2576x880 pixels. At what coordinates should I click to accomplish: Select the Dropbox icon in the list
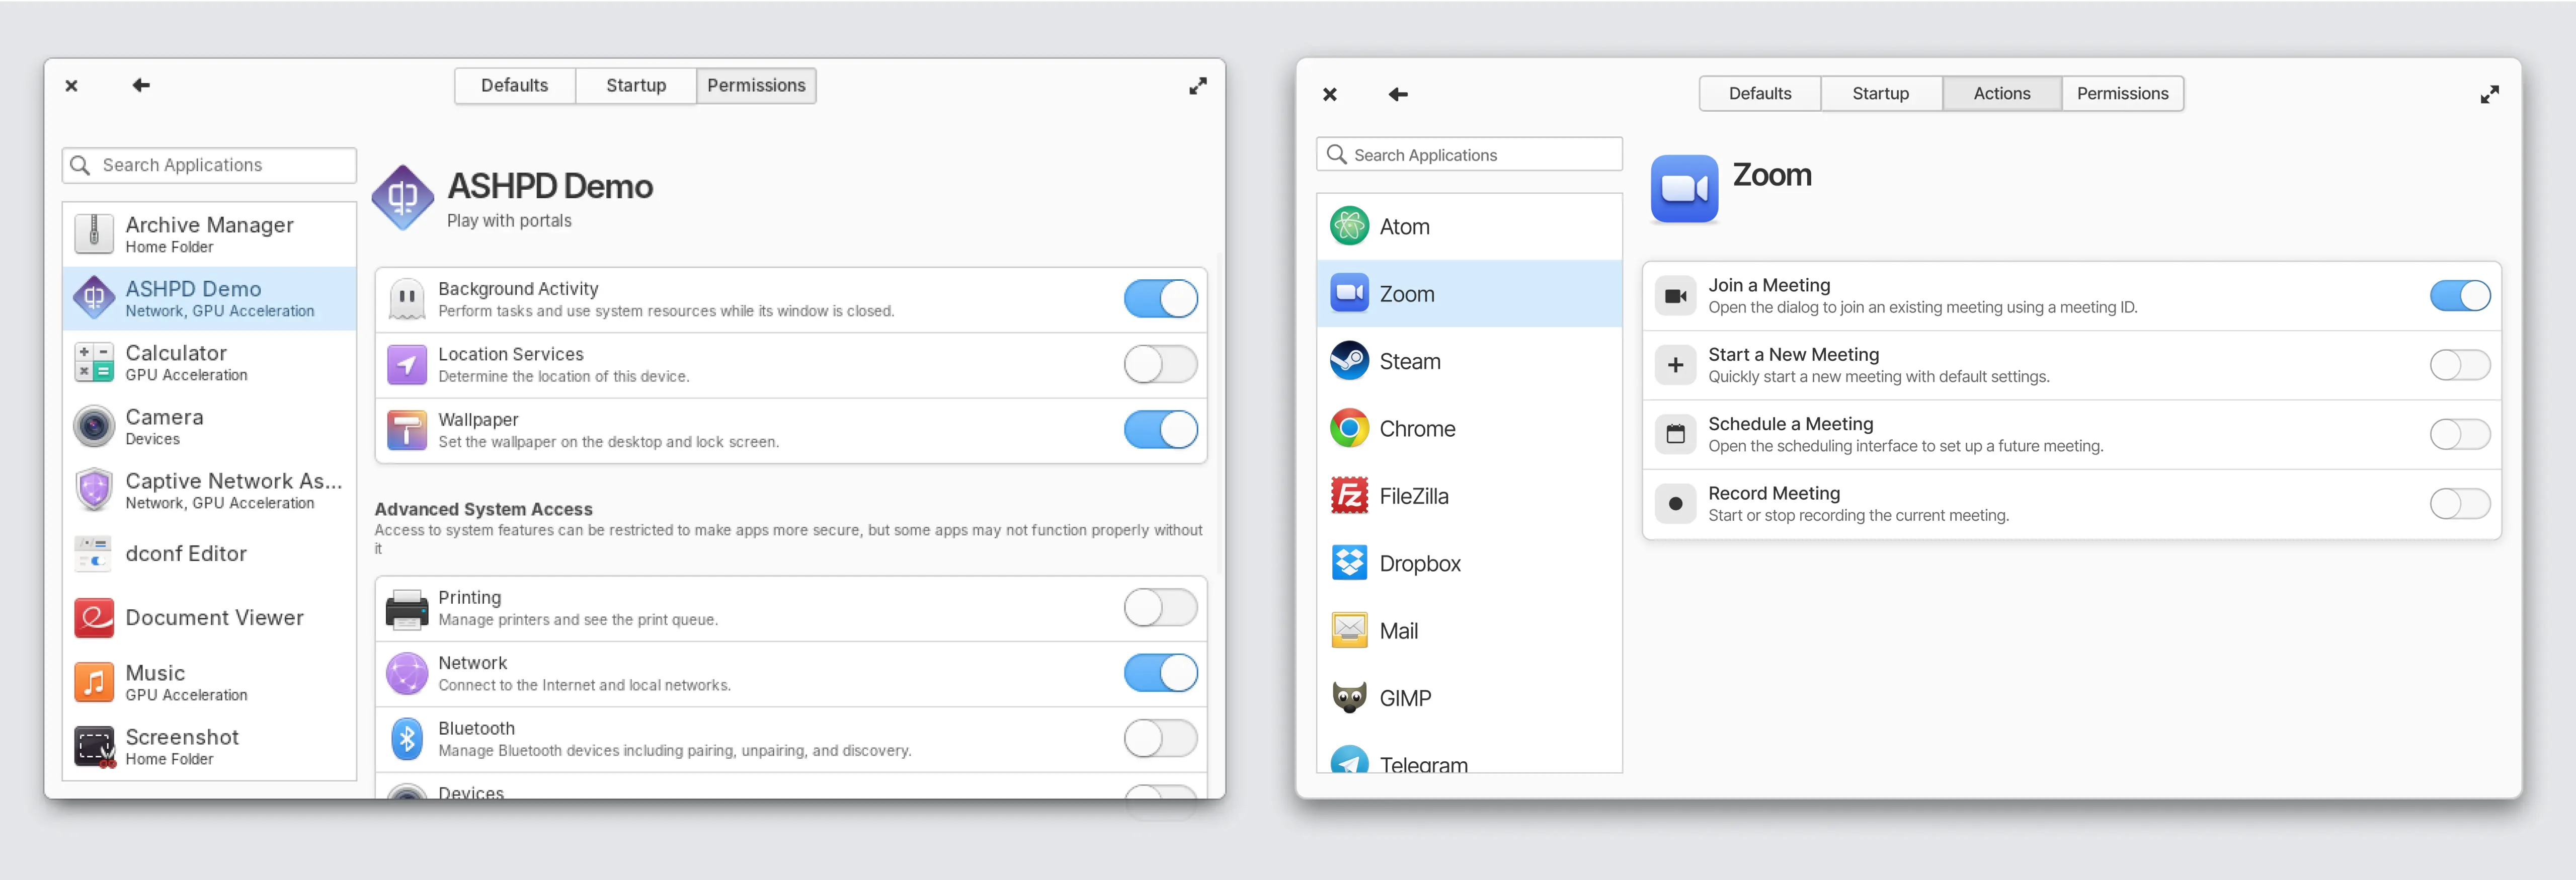tap(1349, 563)
